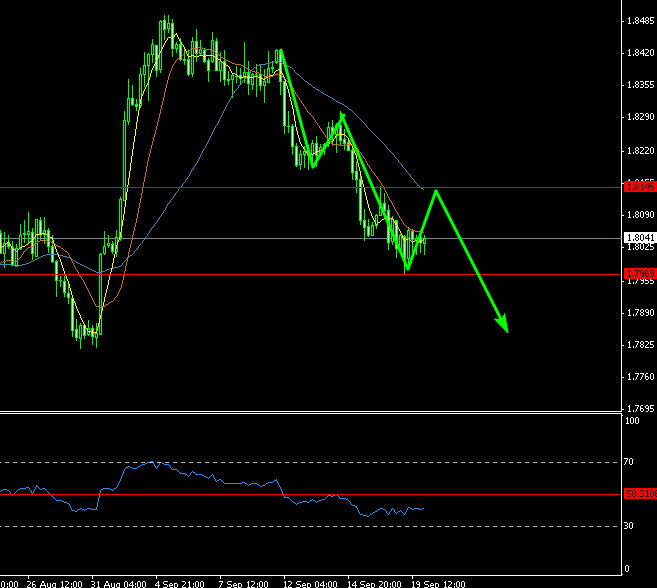Click the 4 Sep 21:00 time label
The width and height of the screenshot is (657, 588).
pos(180,584)
